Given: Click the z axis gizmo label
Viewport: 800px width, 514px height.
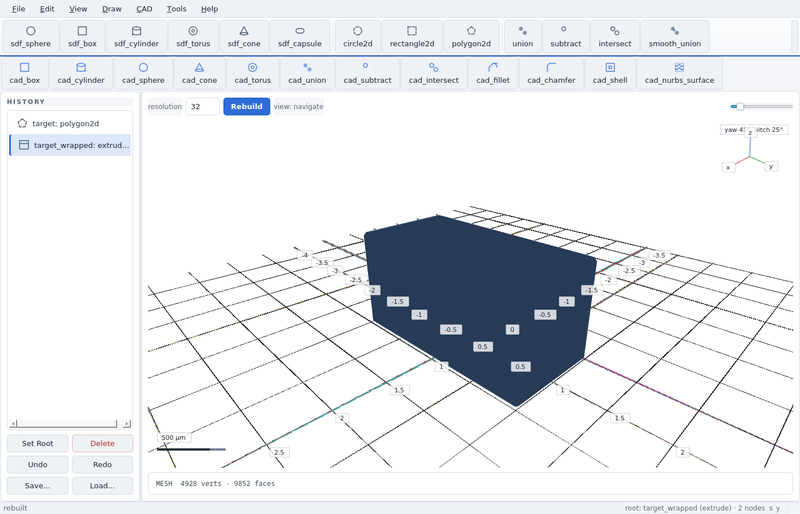Looking at the screenshot, I should click(x=750, y=133).
